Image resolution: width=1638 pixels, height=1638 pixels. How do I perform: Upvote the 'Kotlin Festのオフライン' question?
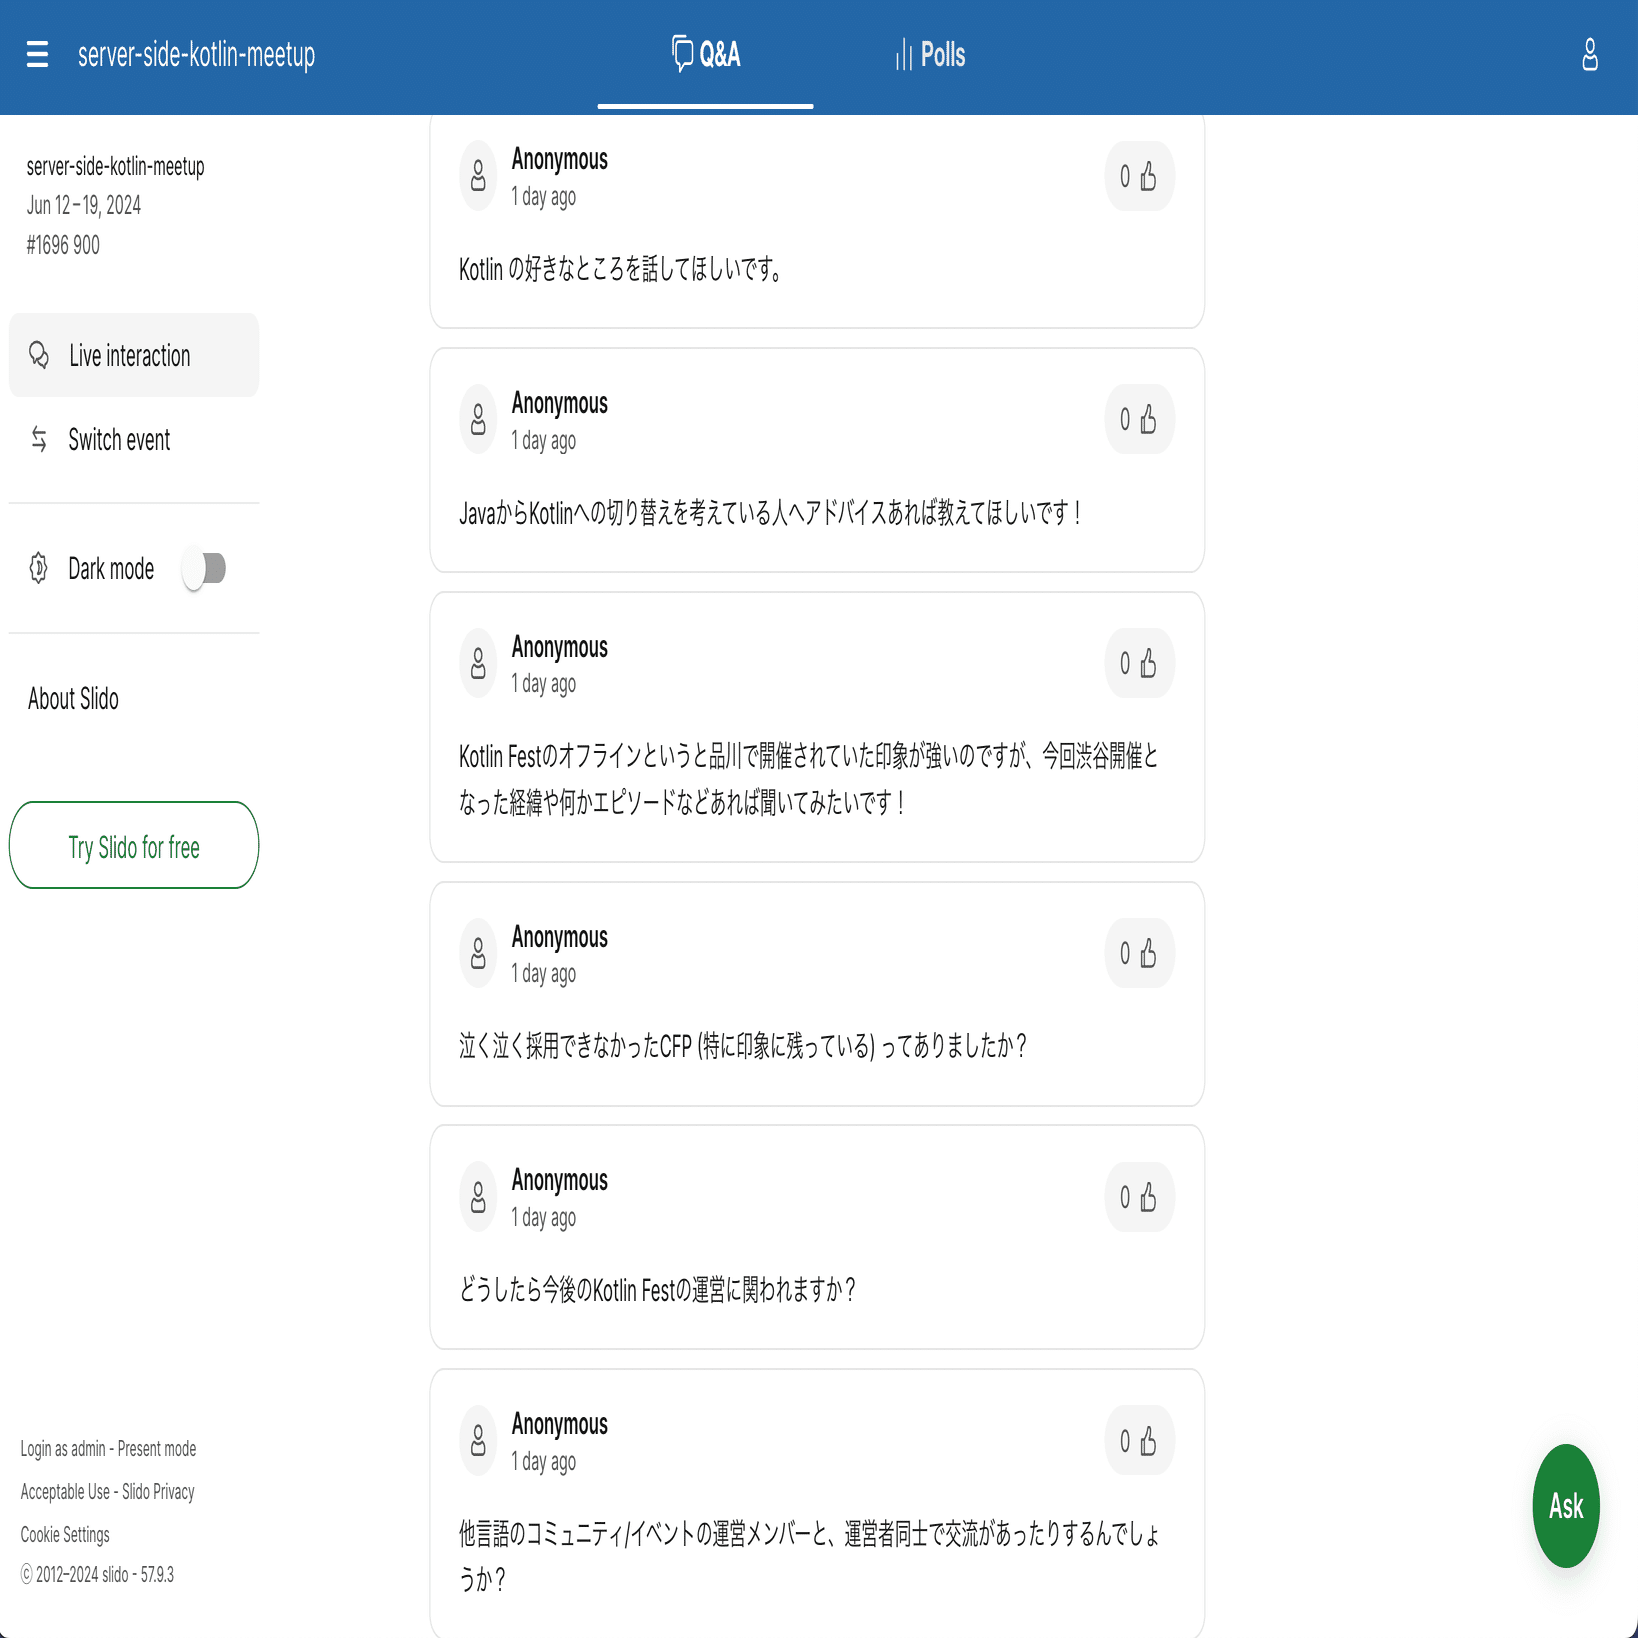point(1139,663)
